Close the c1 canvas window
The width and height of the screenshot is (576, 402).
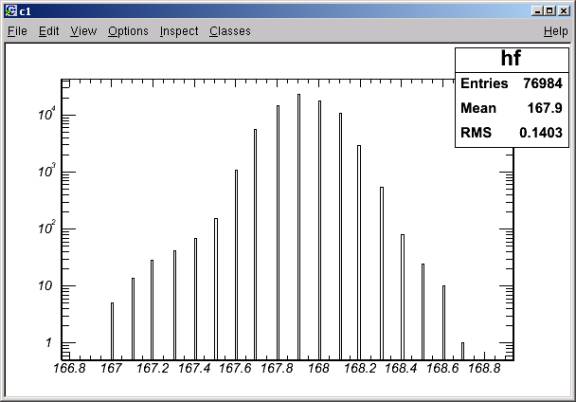click(x=564, y=11)
